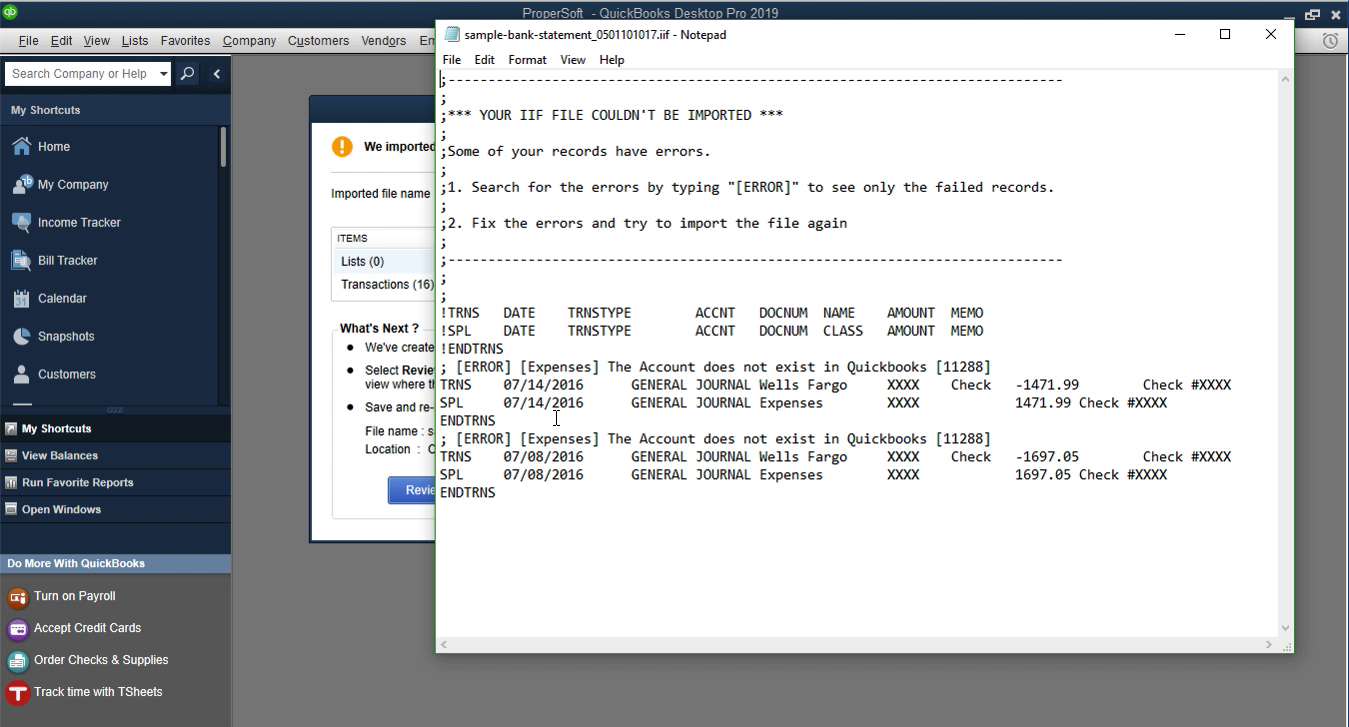Viewport: 1349px width, 727px height.
Task: Click the !ENDTRNS line in Notepad
Action: [x=472, y=349]
